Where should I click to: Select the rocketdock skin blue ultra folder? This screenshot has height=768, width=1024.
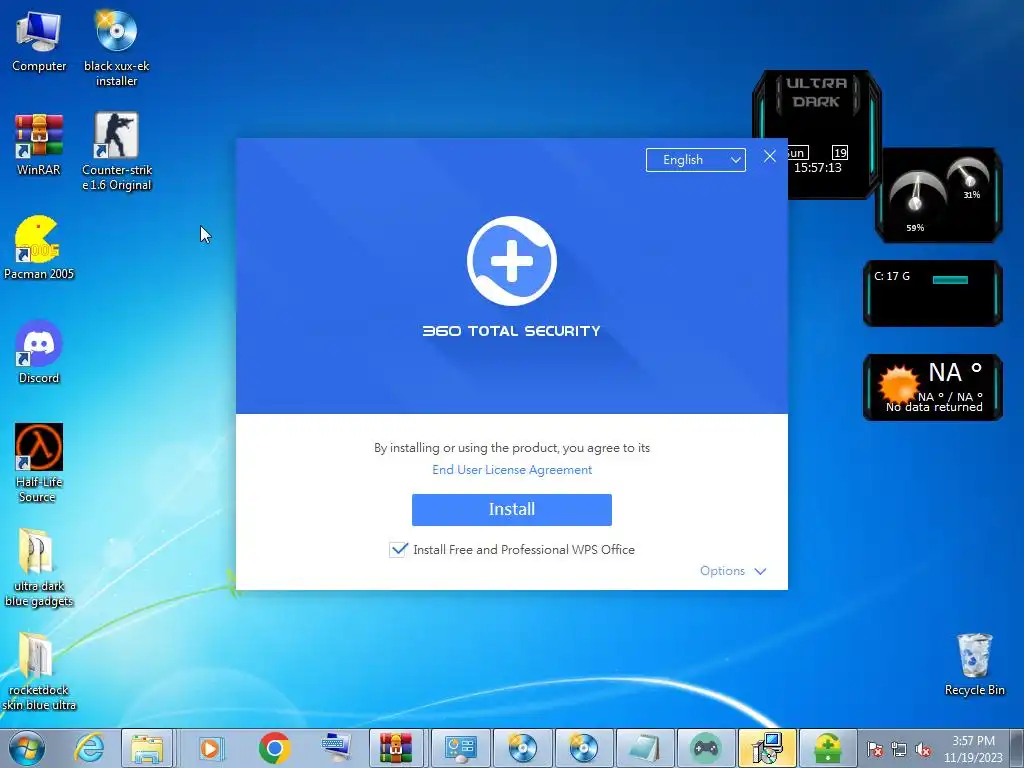coord(39,671)
